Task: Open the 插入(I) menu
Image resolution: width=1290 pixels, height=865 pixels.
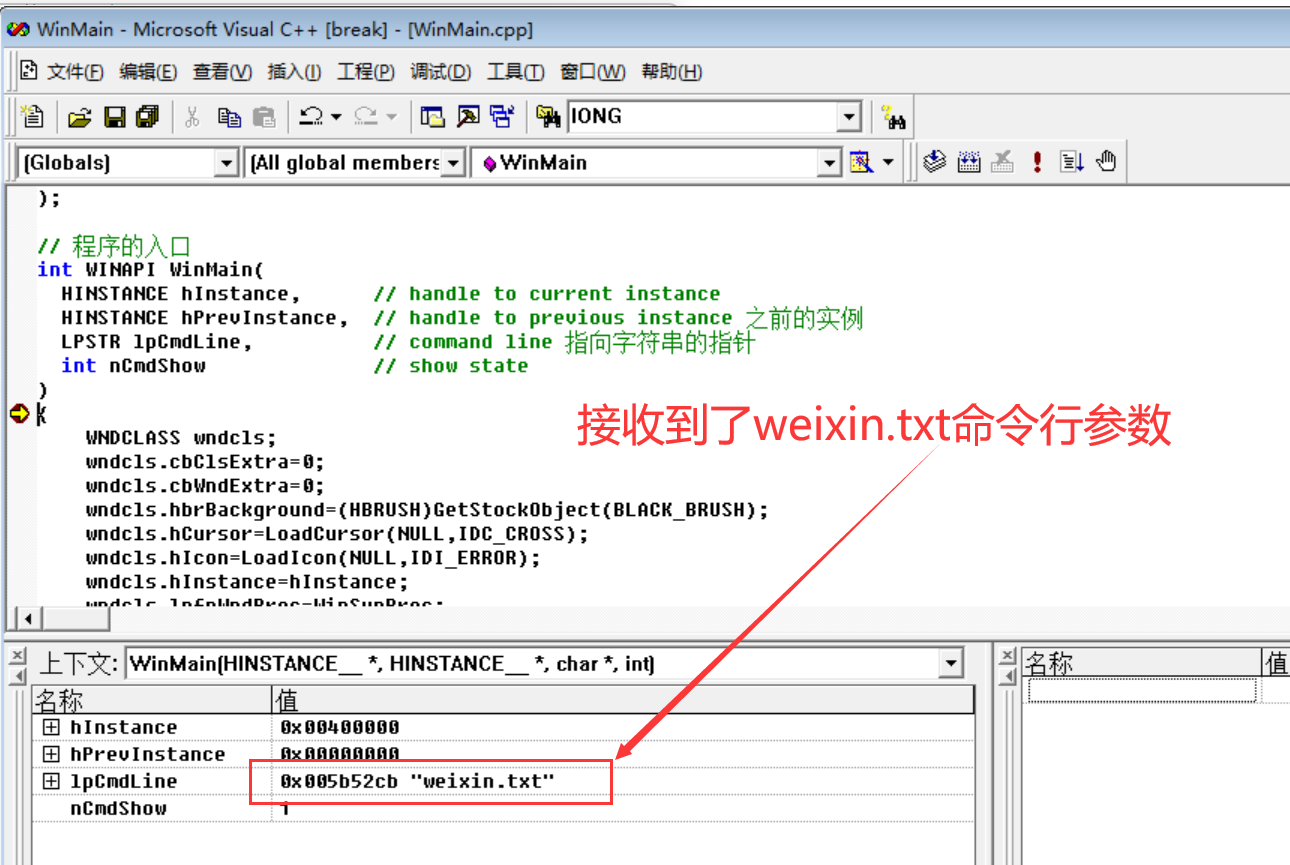Action: [x=294, y=72]
